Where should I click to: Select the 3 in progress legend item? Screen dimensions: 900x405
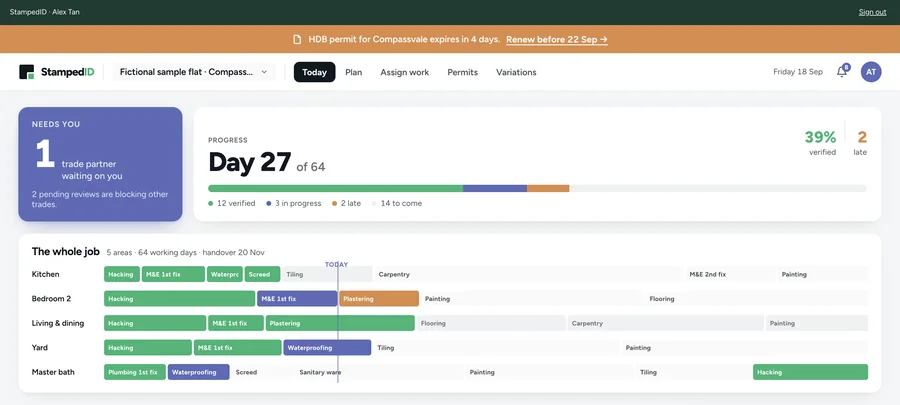(x=294, y=203)
